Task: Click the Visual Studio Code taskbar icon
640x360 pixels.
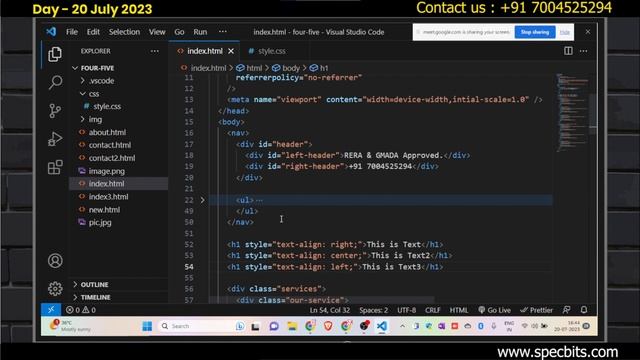Action: (x=382, y=326)
